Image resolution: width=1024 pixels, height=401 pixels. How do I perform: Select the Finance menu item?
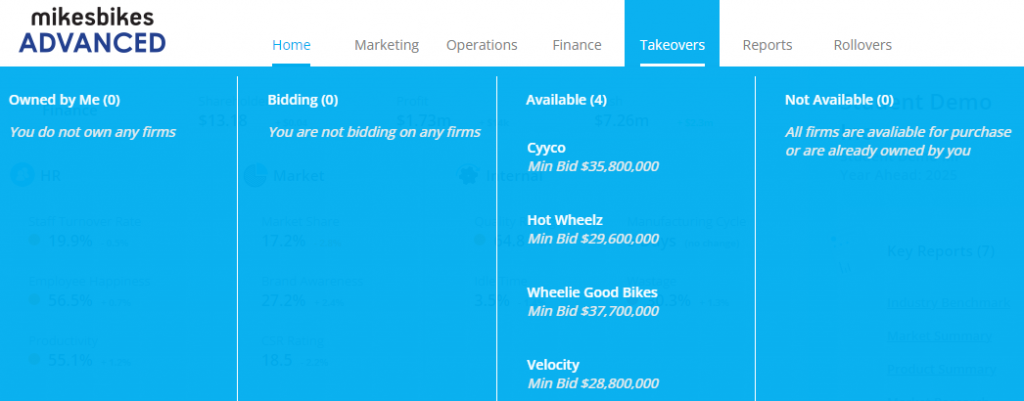(577, 45)
